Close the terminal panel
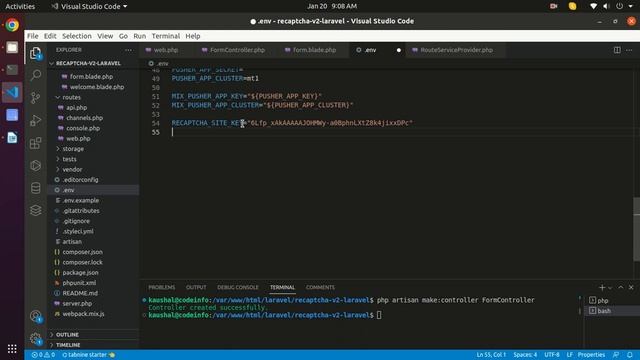 pos(631,287)
